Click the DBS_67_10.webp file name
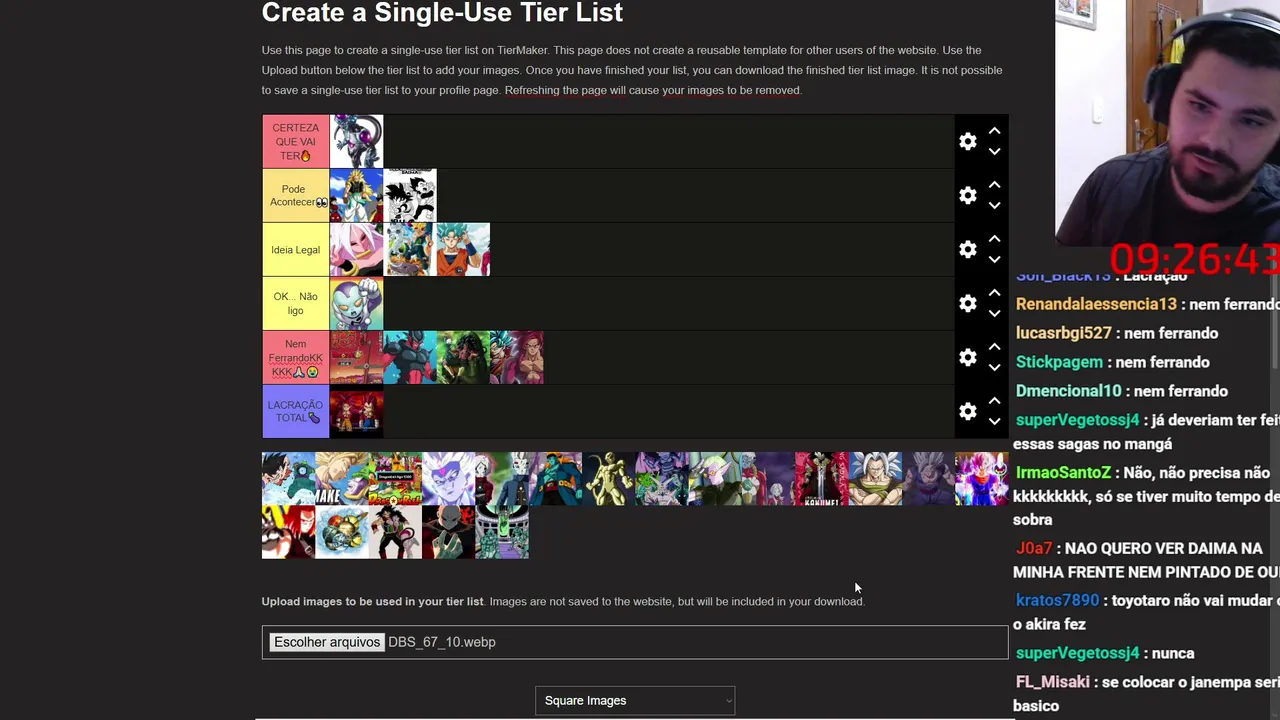This screenshot has height=720, width=1280. click(x=442, y=642)
